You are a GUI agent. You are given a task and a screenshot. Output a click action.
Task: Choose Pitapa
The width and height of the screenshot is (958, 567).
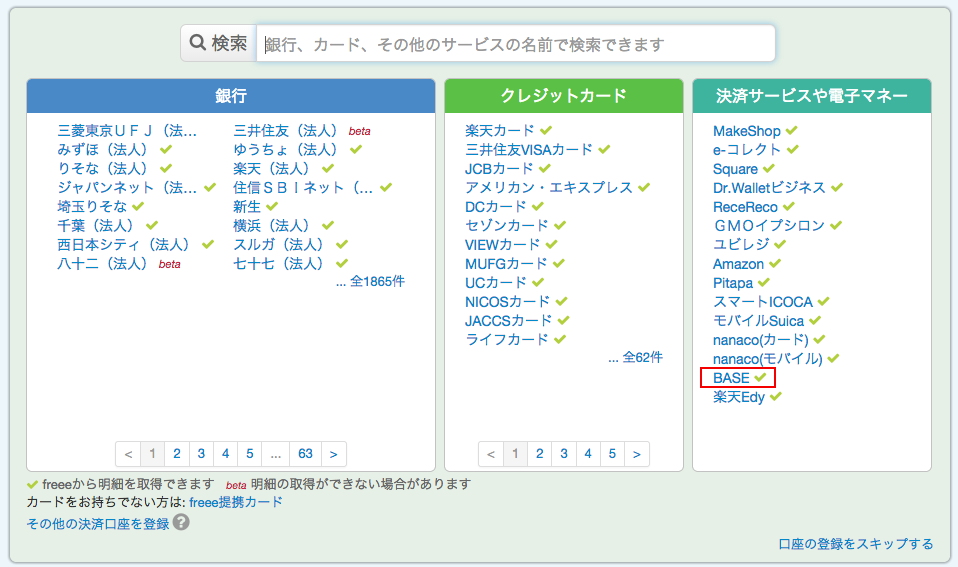pos(733,284)
